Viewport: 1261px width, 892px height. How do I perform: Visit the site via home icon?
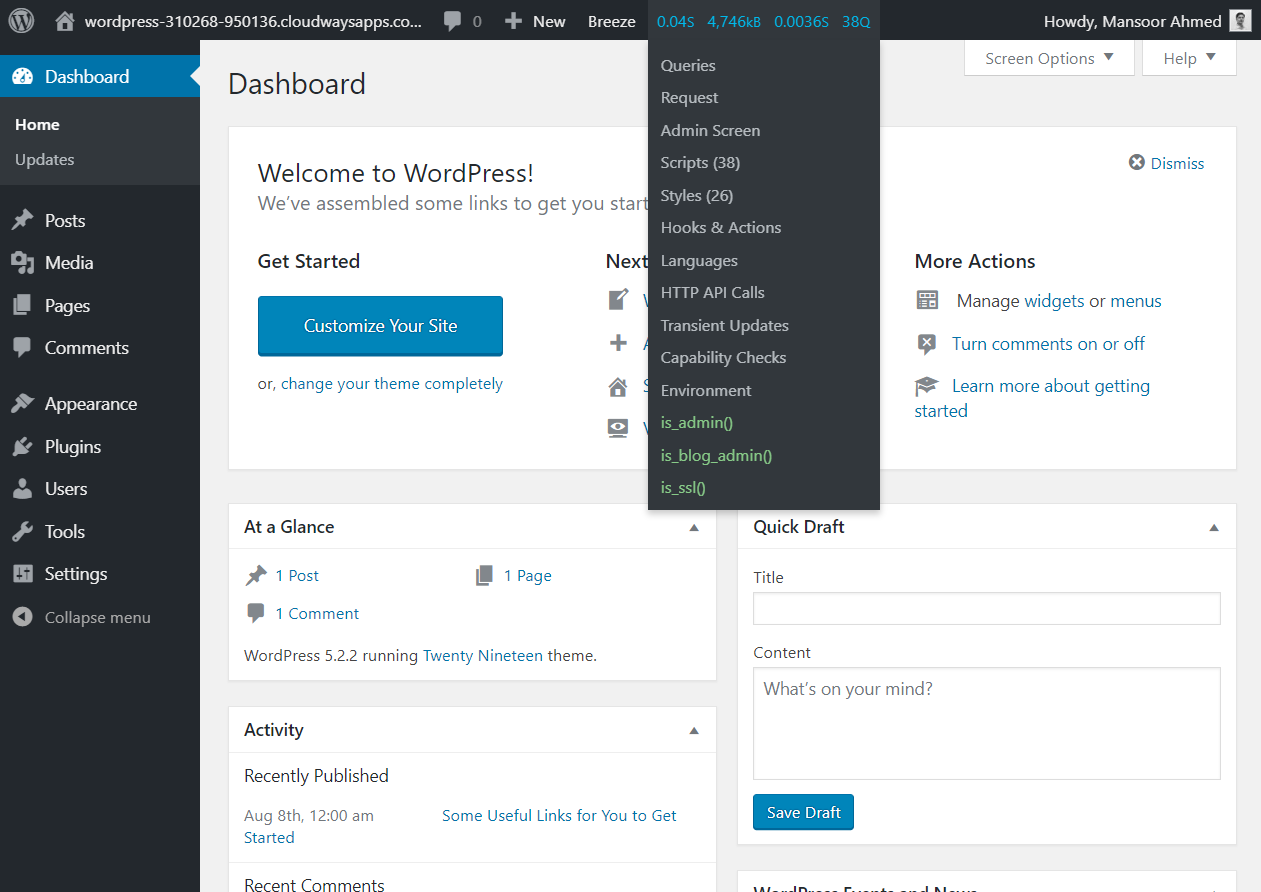pos(65,21)
